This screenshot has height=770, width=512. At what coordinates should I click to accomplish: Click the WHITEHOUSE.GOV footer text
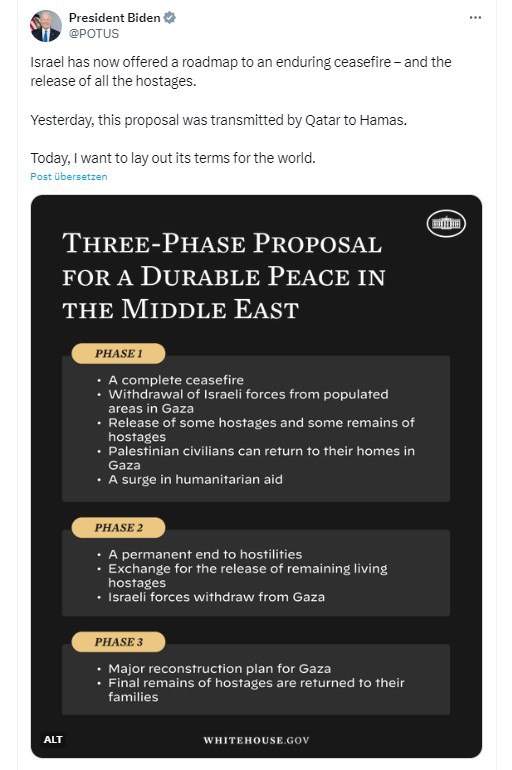(x=256, y=740)
